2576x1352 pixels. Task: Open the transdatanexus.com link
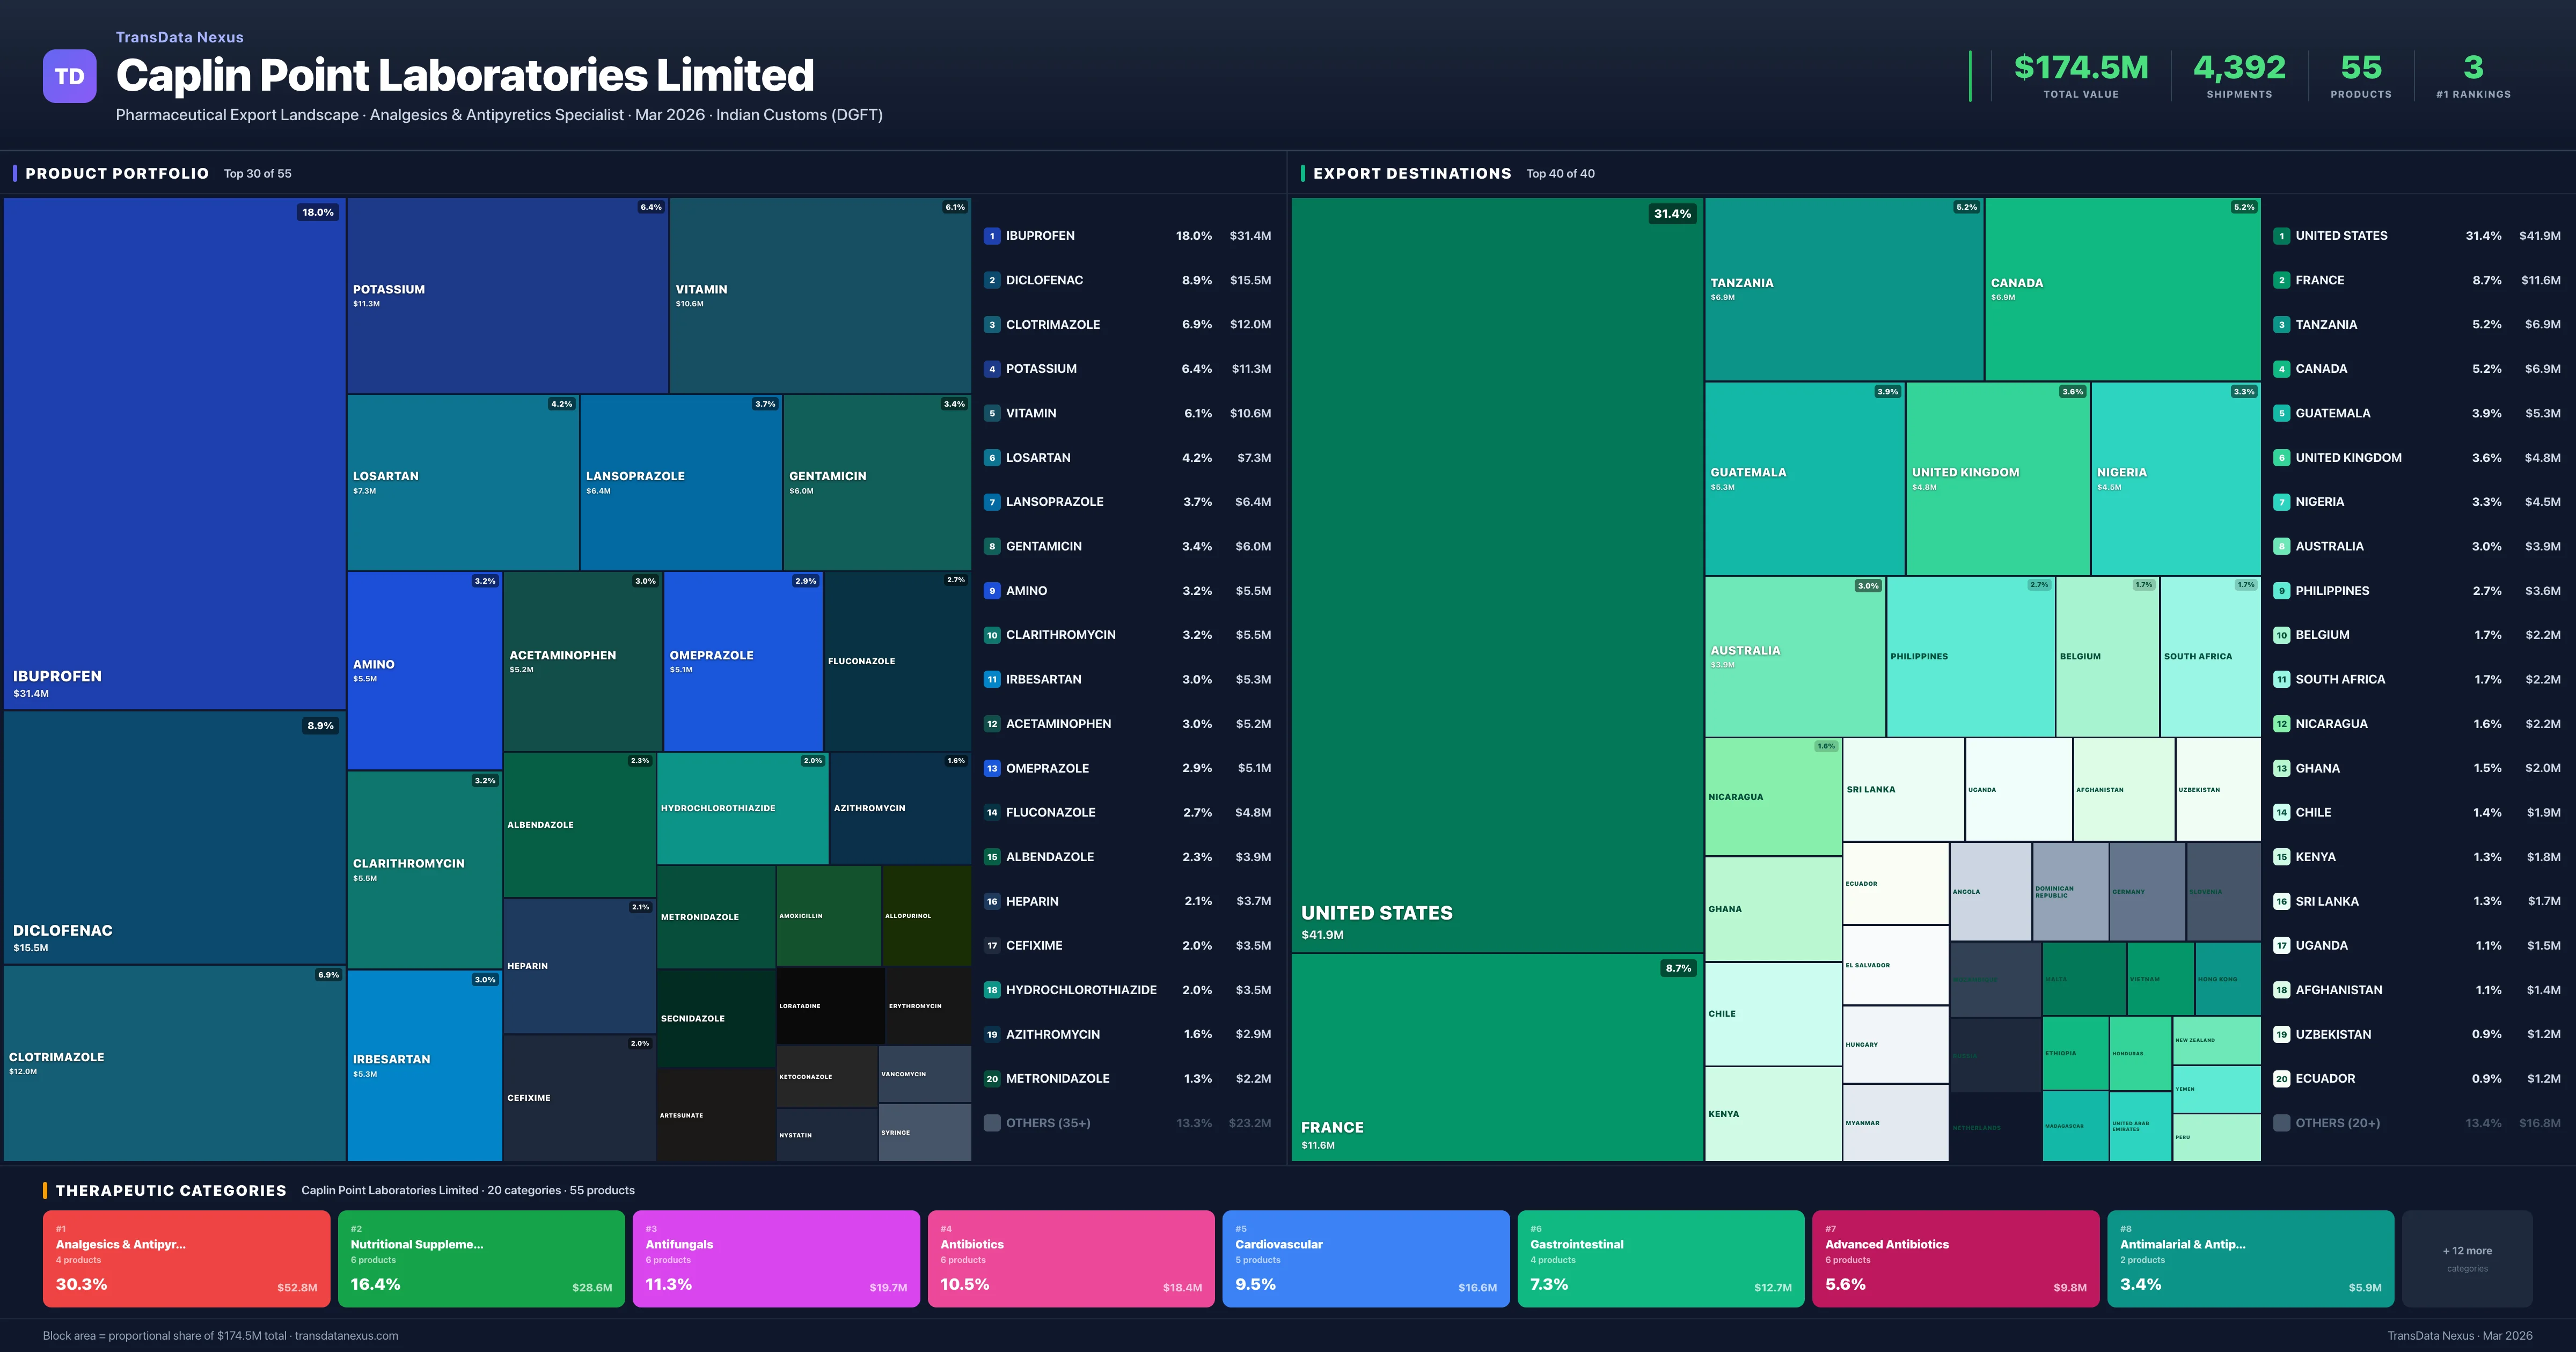point(349,1335)
